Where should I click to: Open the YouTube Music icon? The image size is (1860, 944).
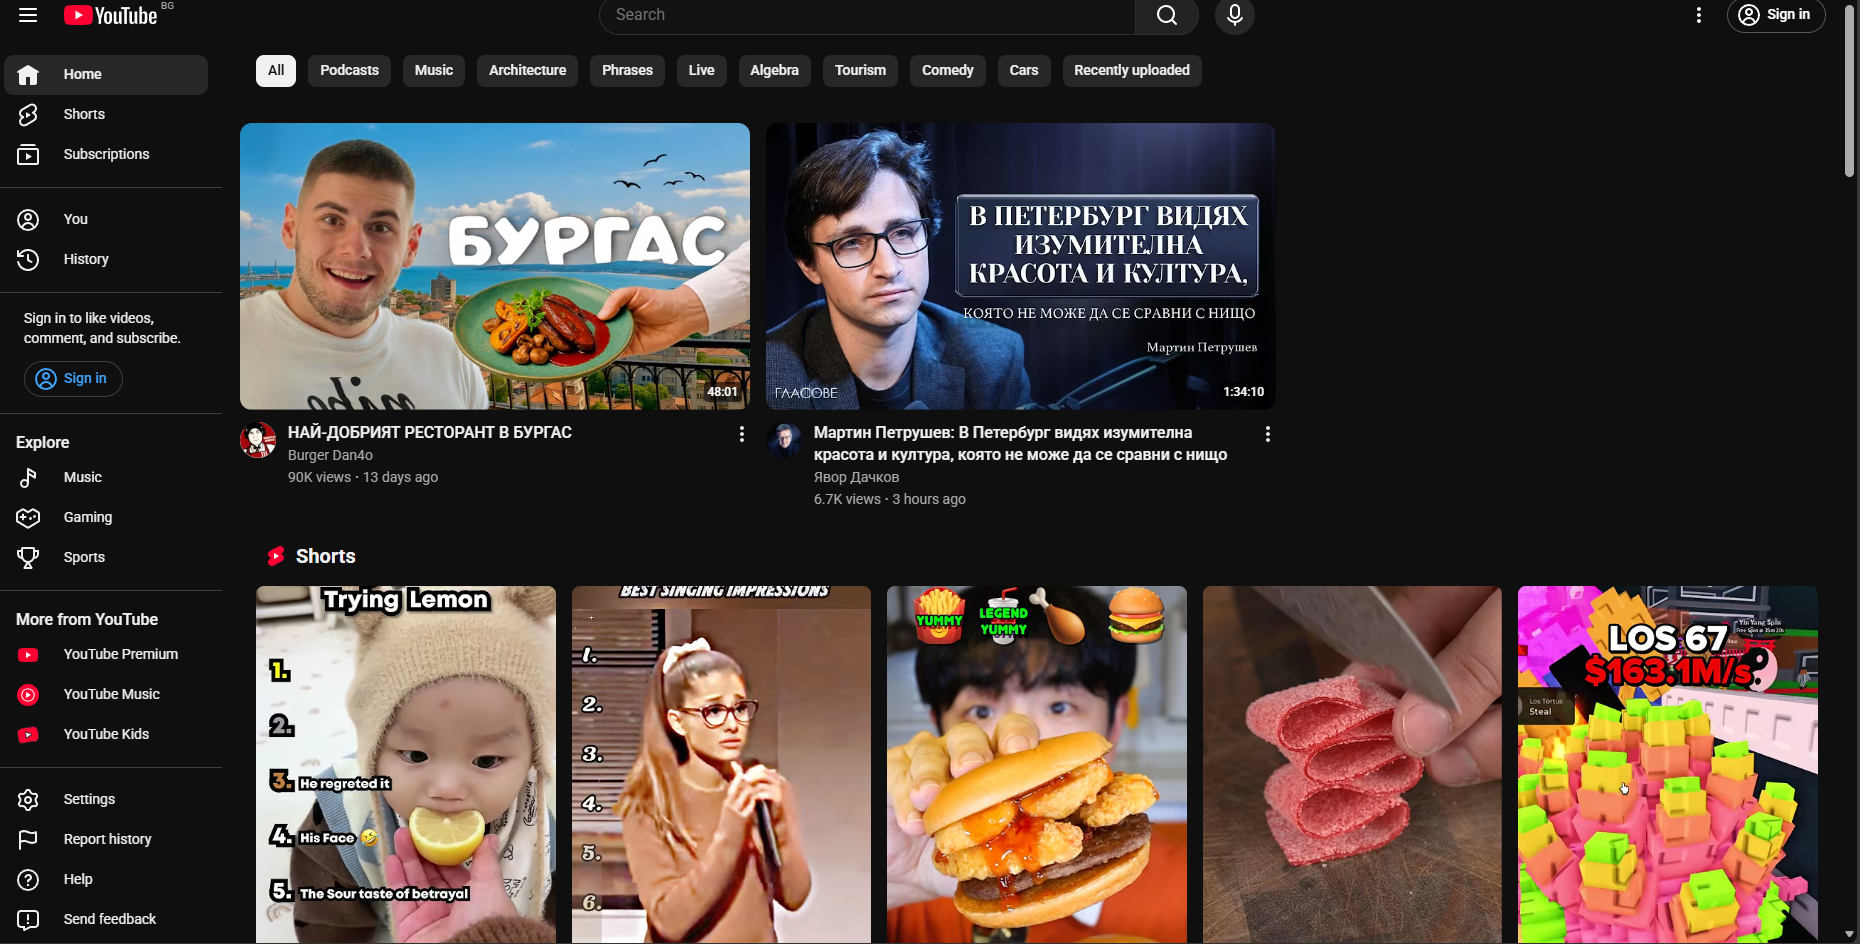28,695
